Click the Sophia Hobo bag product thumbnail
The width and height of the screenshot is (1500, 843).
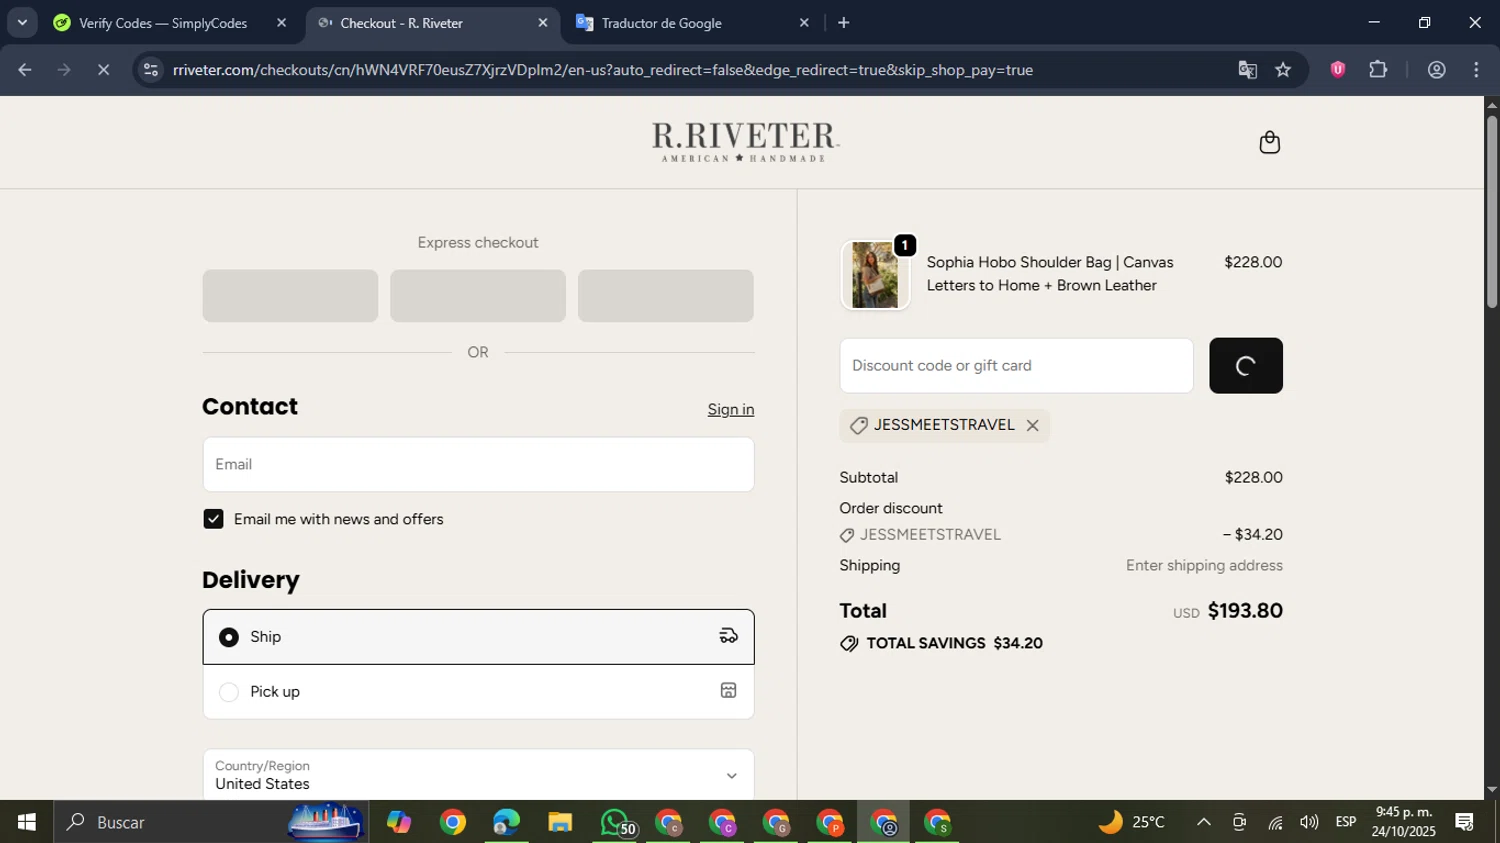[x=875, y=275]
